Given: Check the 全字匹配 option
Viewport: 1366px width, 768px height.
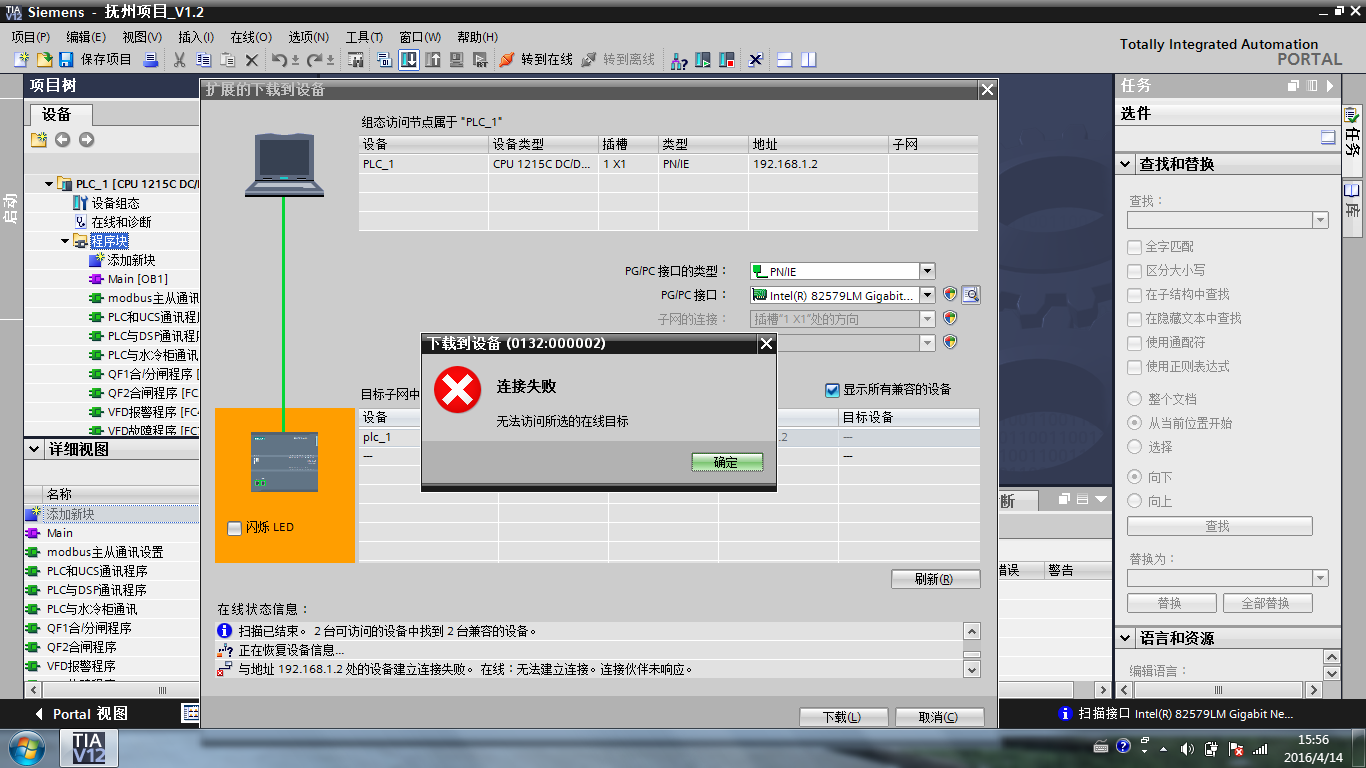Looking at the screenshot, I should click(x=1134, y=247).
